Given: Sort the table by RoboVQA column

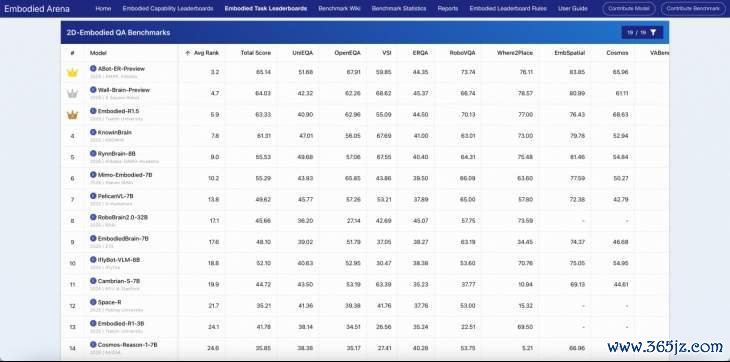Looking at the screenshot, I should point(462,53).
